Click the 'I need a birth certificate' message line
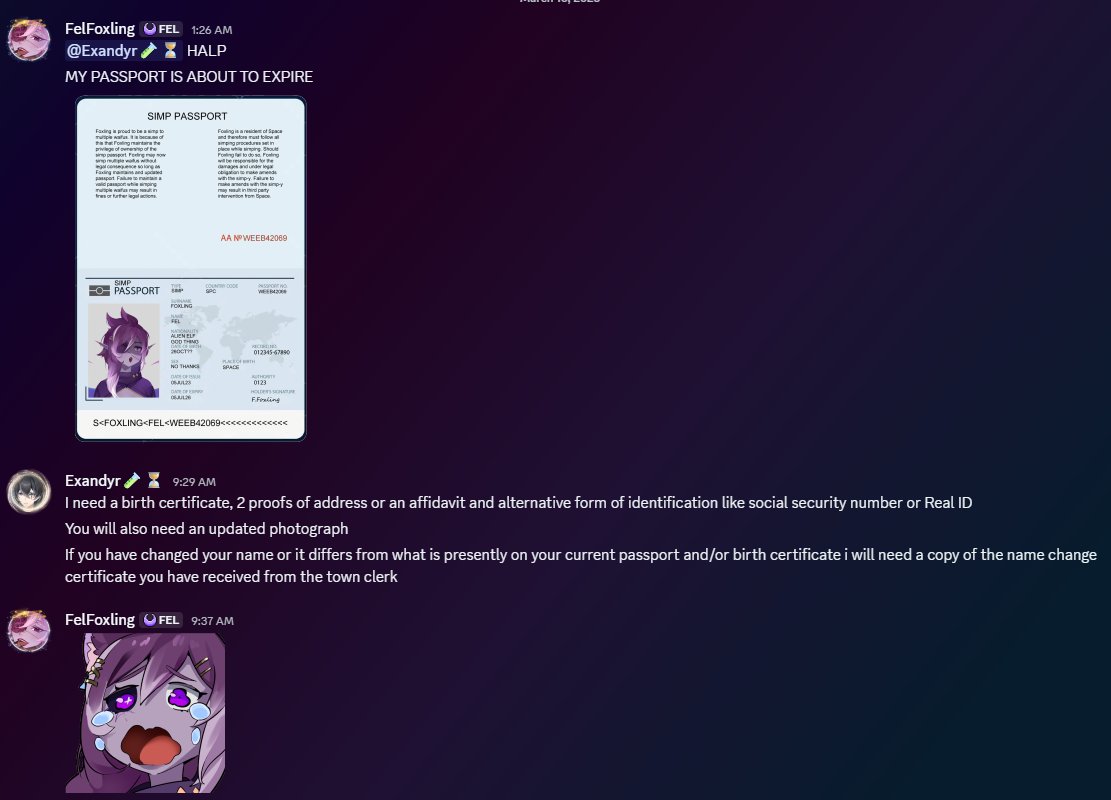Viewport: 1111px width, 800px height. point(519,502)
